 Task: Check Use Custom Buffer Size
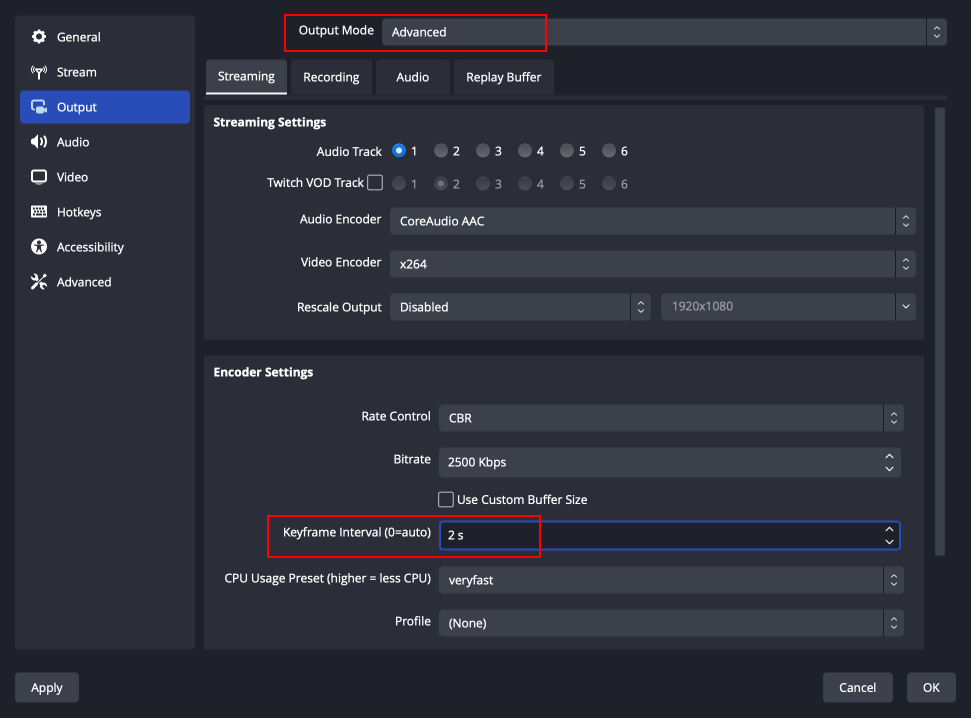(x=445, y=499)
